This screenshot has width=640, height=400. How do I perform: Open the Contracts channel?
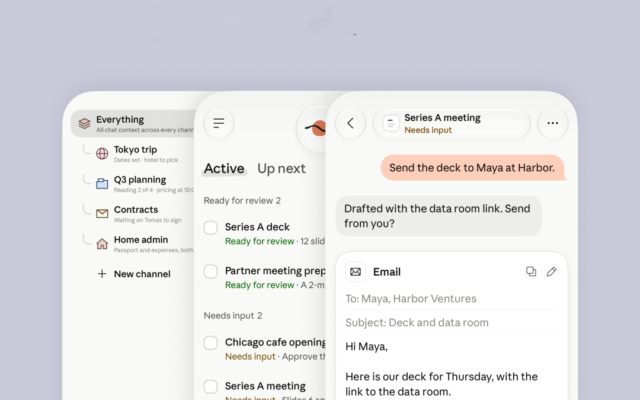point(137,214)
